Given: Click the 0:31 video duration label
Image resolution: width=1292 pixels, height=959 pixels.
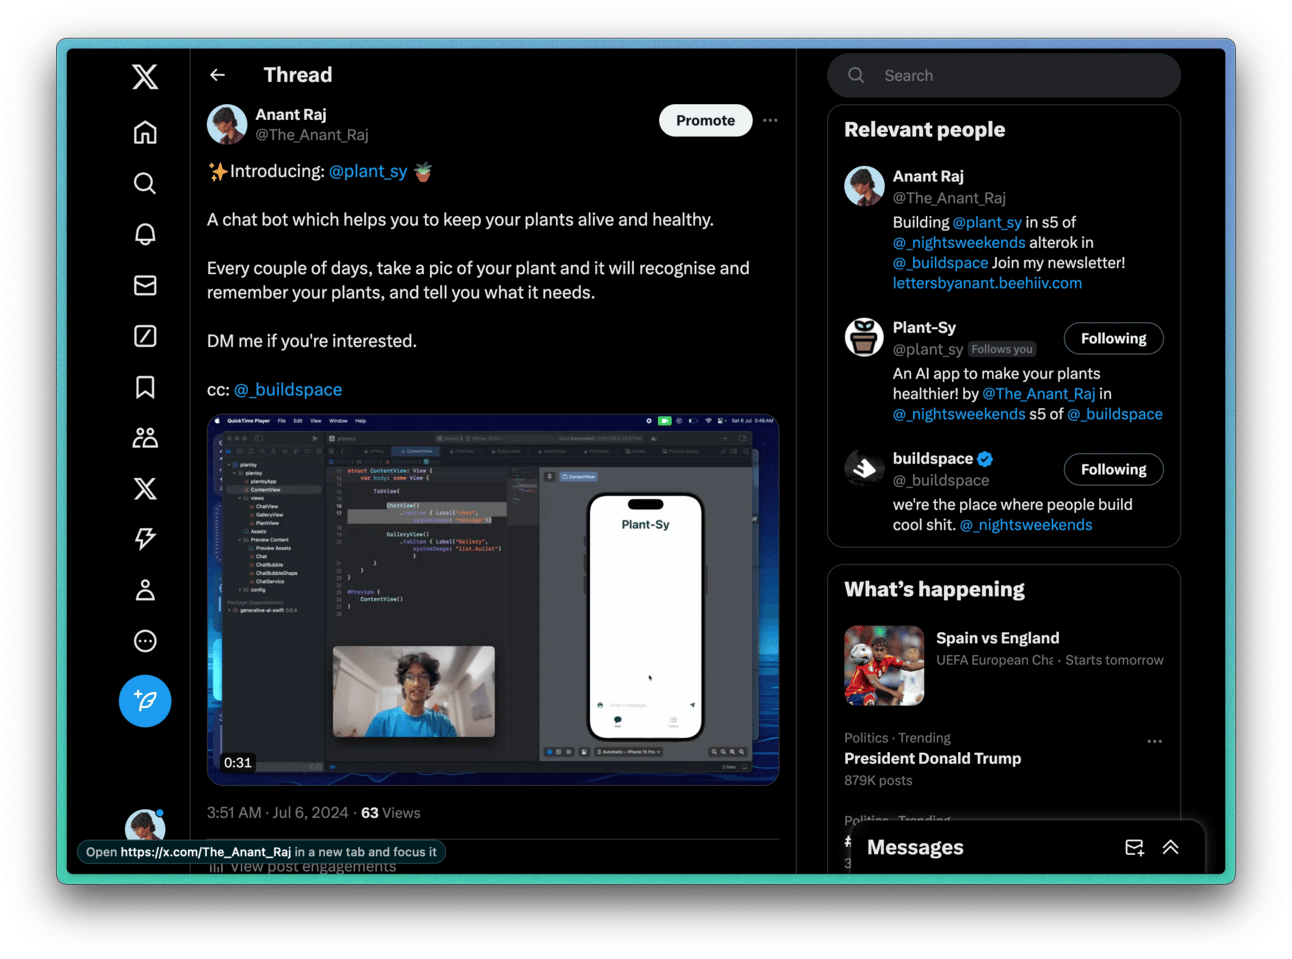Looking at the screenshot, I should pos(238,763).
